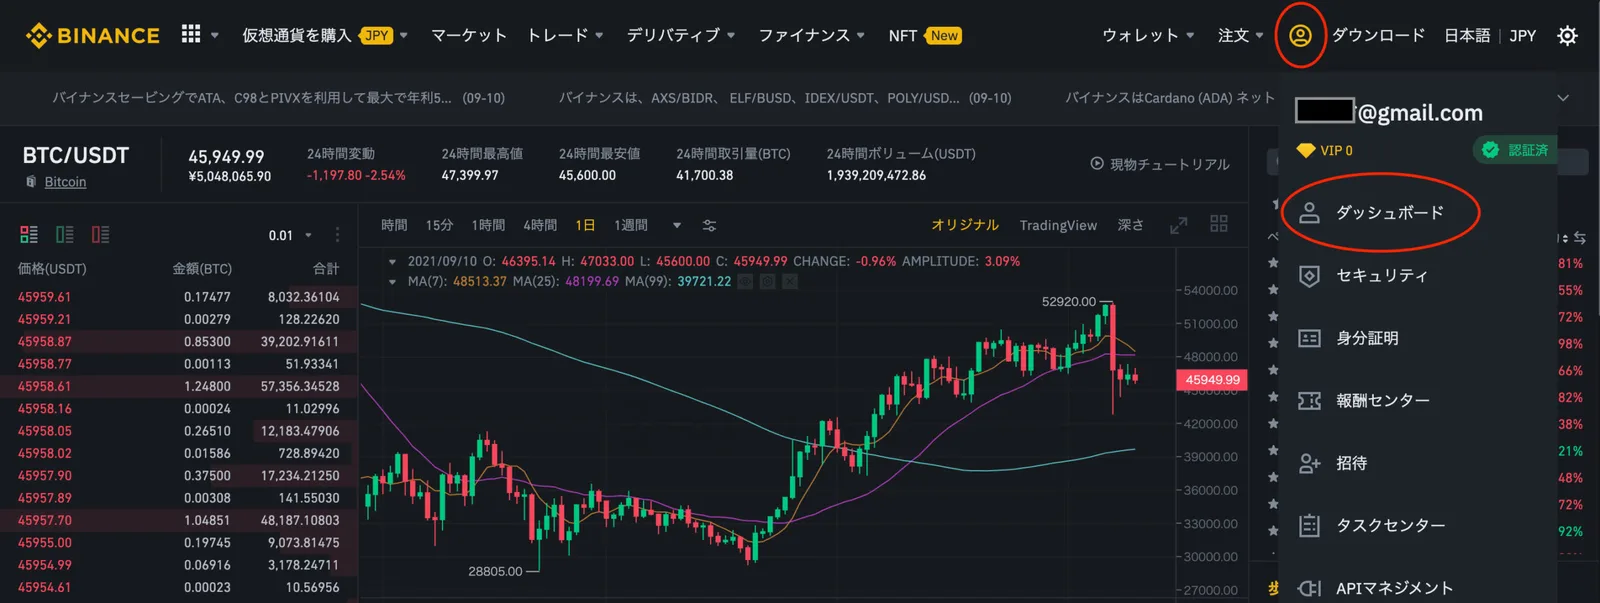Expand the announcements bar chevron
The height and width of the screenshot is (603, 1600).
pos(1563,98)
